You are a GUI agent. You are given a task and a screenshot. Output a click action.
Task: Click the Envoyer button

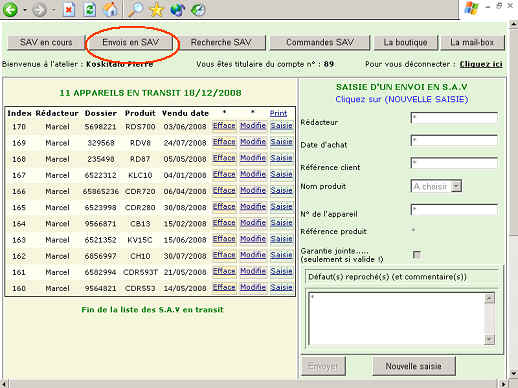323,366
